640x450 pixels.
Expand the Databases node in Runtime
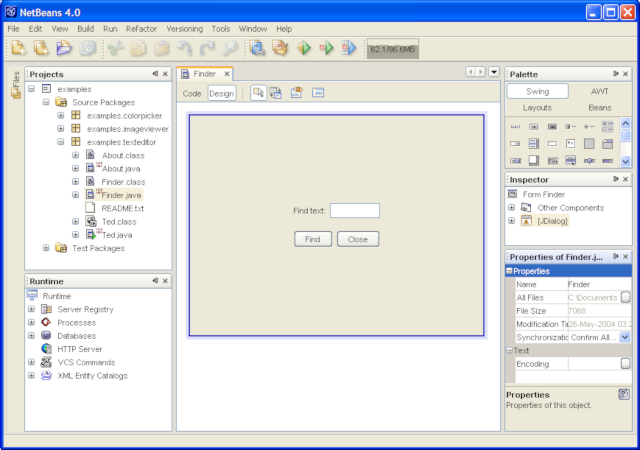click(x=32, y=336)
